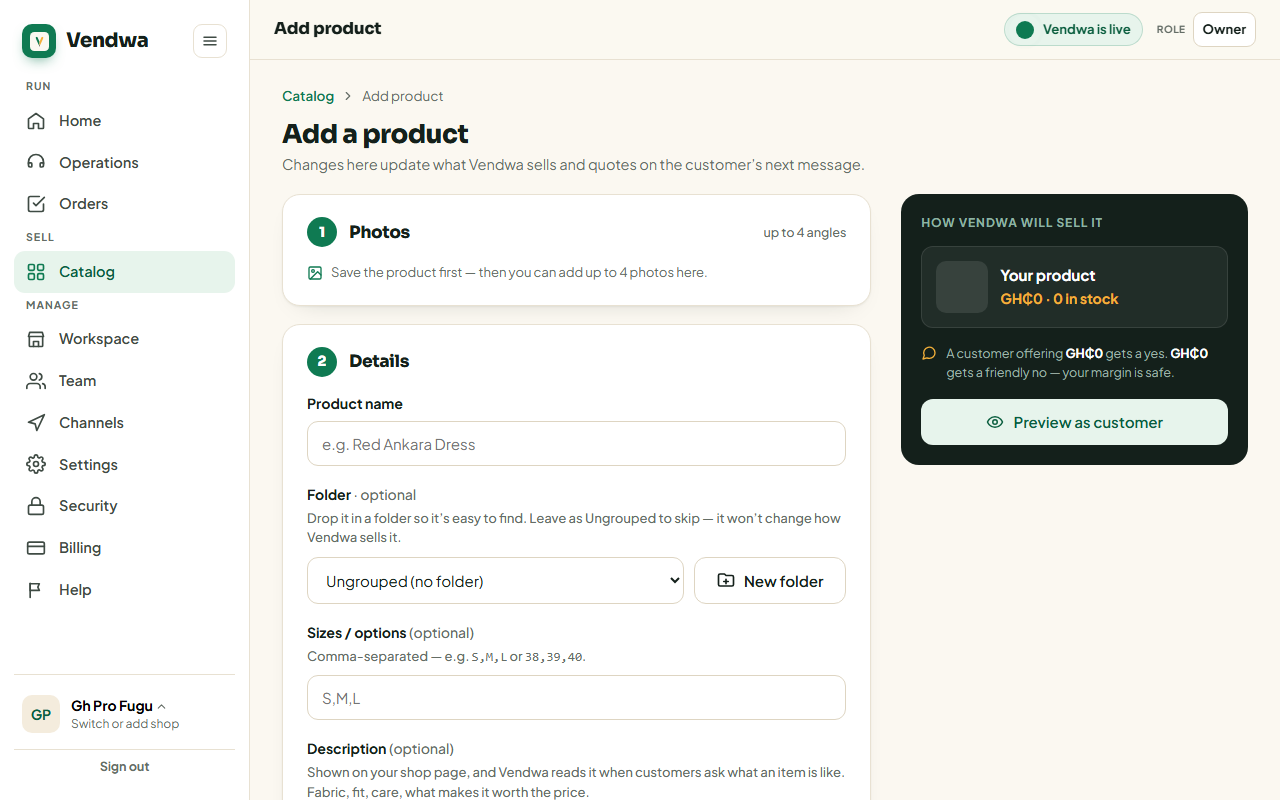Click the Home house icon
The height and width of the screenshot is (800, 1280).
[36, 121]
